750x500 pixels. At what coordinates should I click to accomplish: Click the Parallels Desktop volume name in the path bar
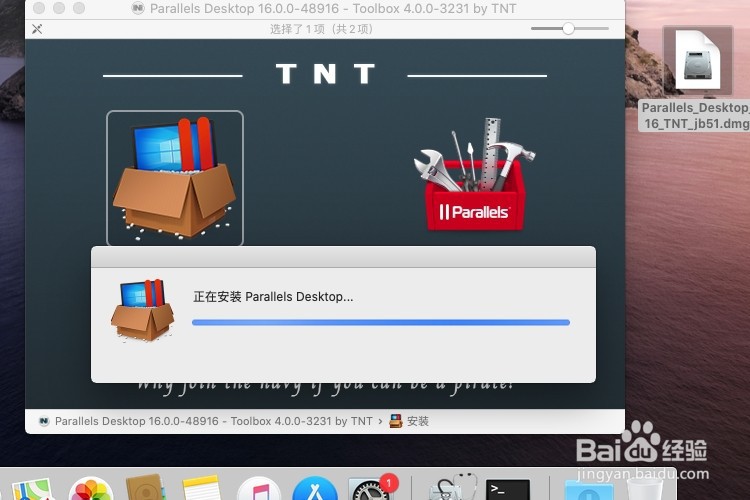pyautogui.click(x=213, y=421)
